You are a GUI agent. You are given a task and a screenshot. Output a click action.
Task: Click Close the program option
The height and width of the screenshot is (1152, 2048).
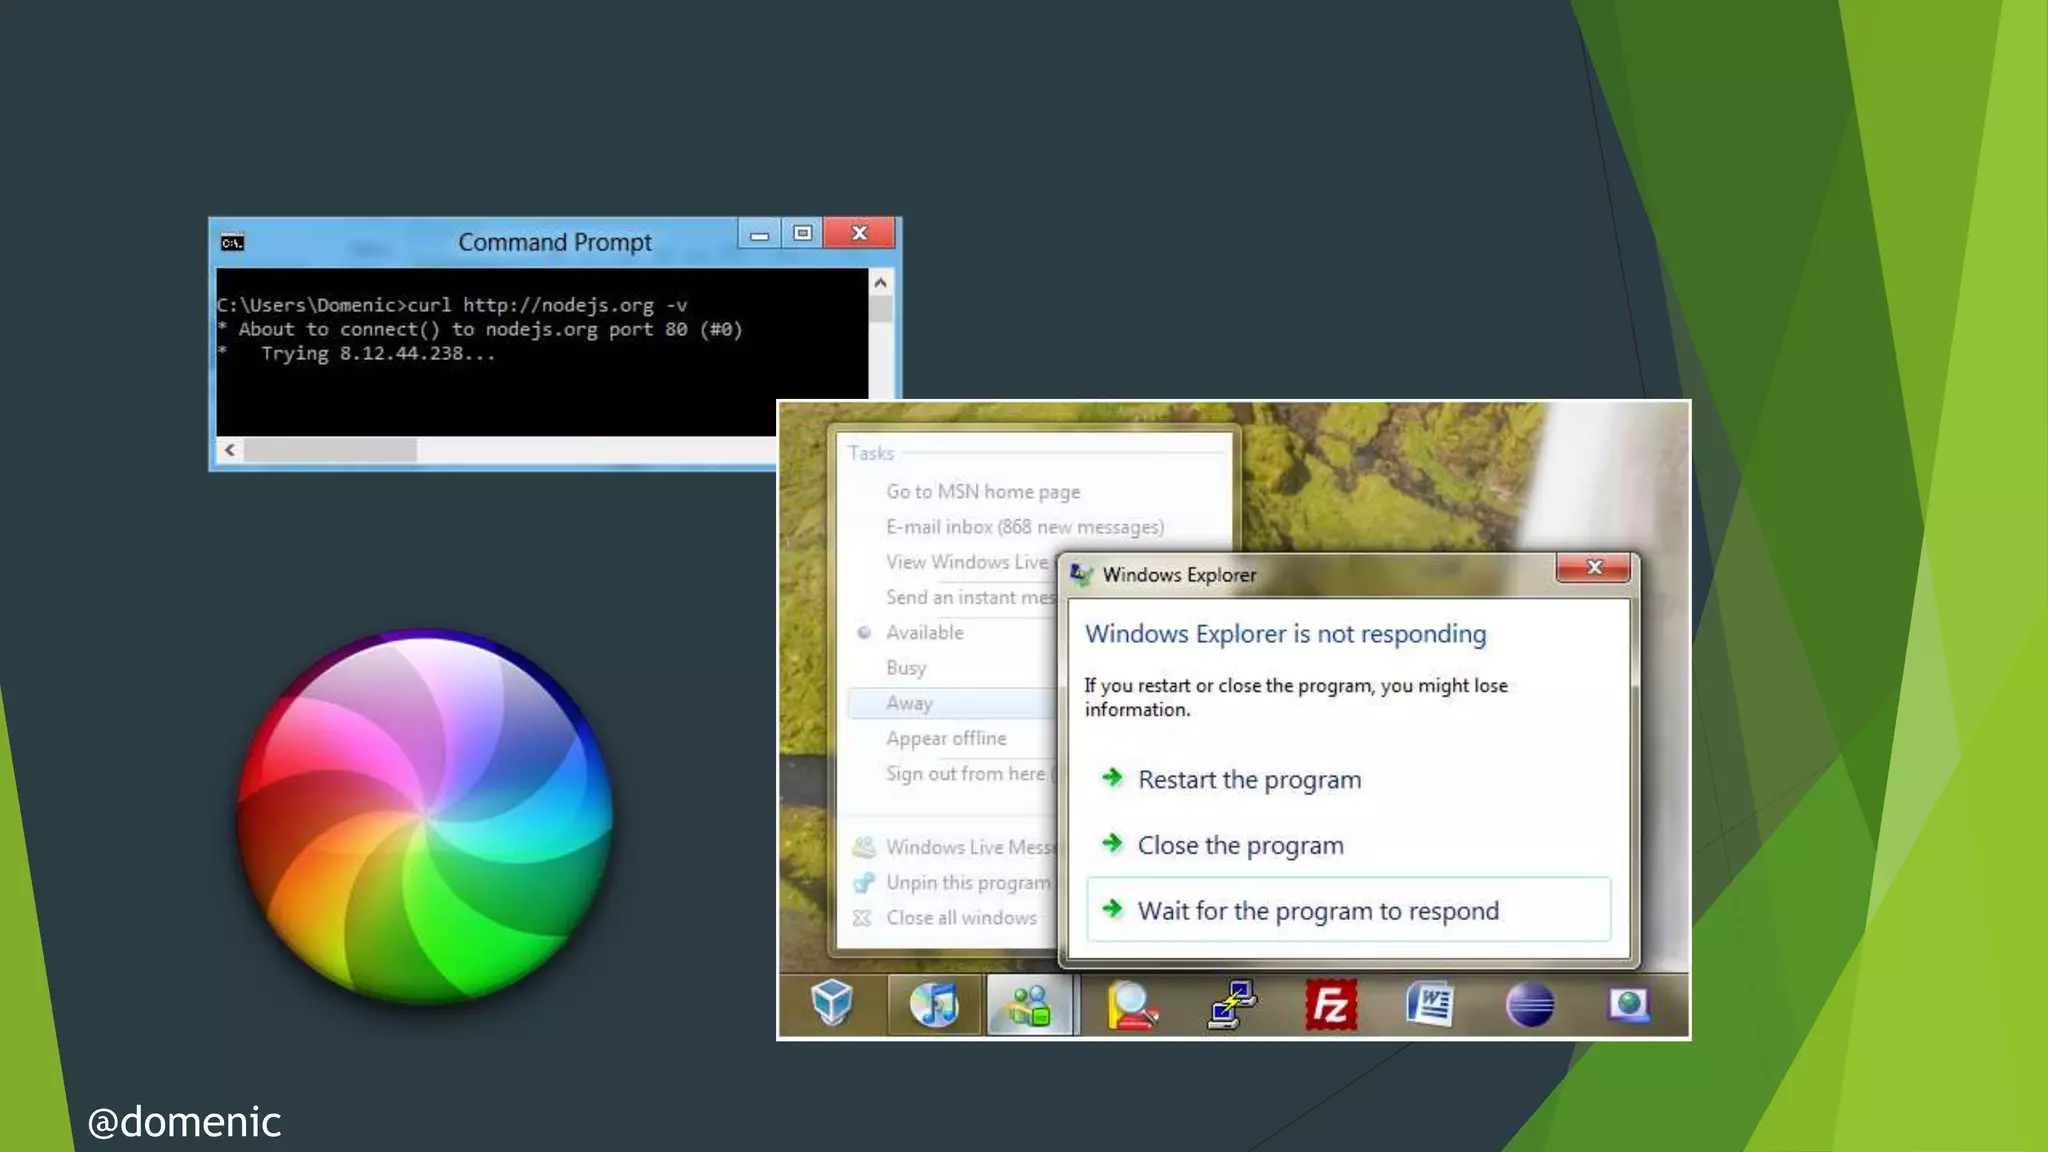tap(1240, 845)
